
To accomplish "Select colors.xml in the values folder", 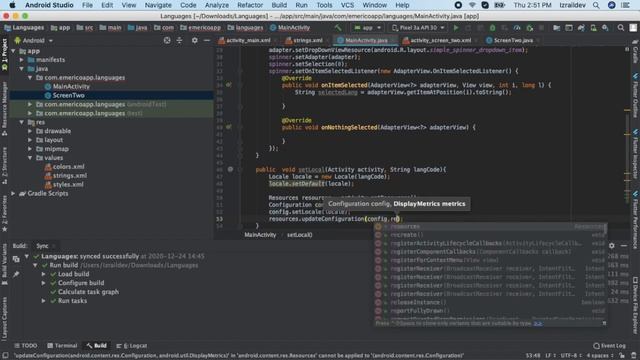I will pyautogui.click(x=68, y=167).
